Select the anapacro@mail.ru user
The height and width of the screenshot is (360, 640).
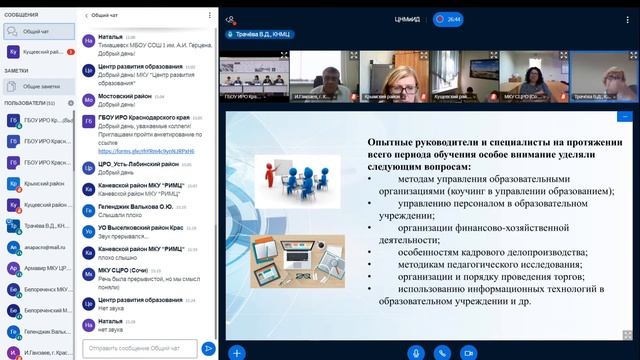click(x=39, y=247)
